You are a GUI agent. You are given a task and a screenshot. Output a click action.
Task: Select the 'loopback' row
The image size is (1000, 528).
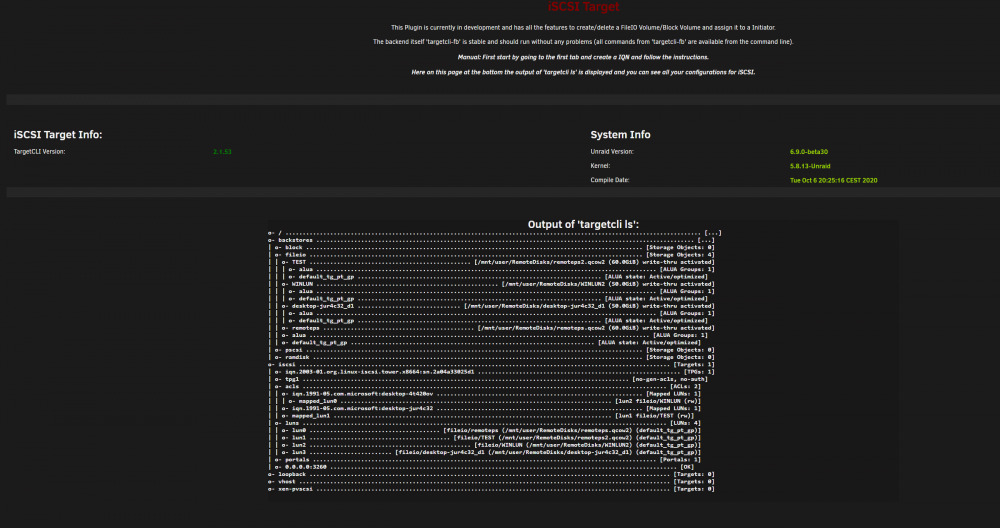491,474
